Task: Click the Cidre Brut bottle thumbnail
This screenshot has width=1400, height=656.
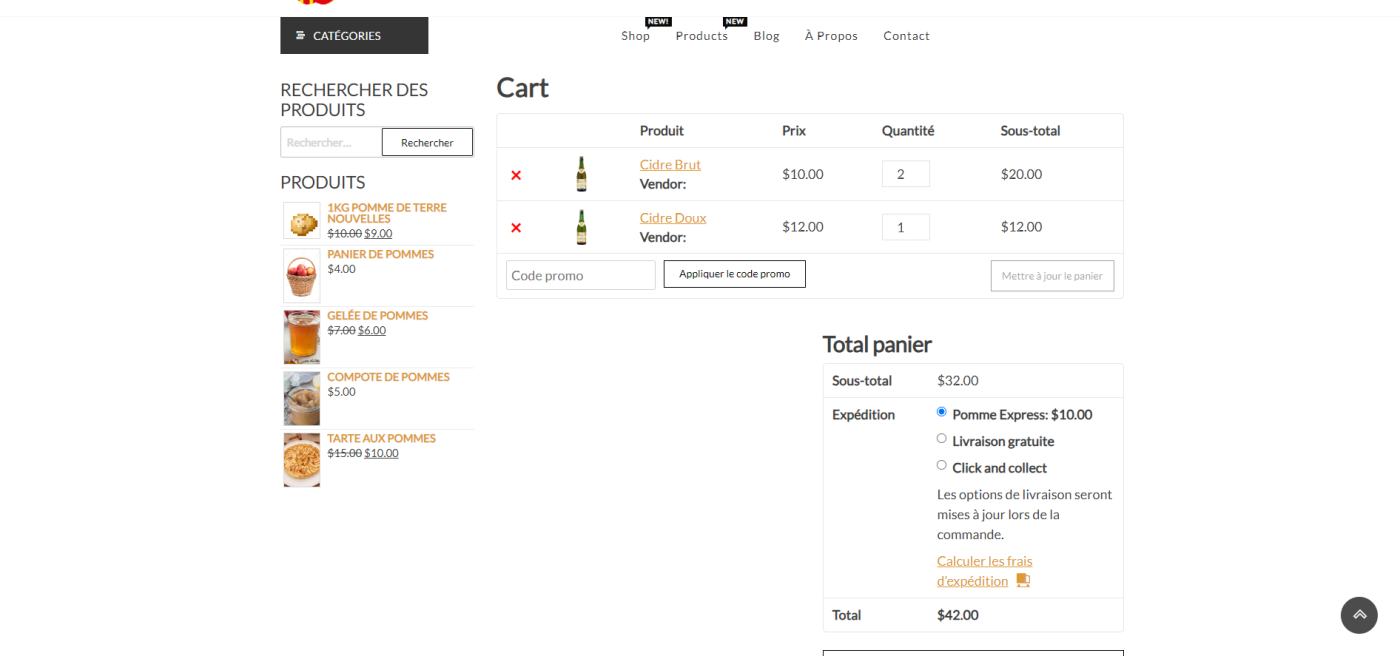Action: pos(581,174)
